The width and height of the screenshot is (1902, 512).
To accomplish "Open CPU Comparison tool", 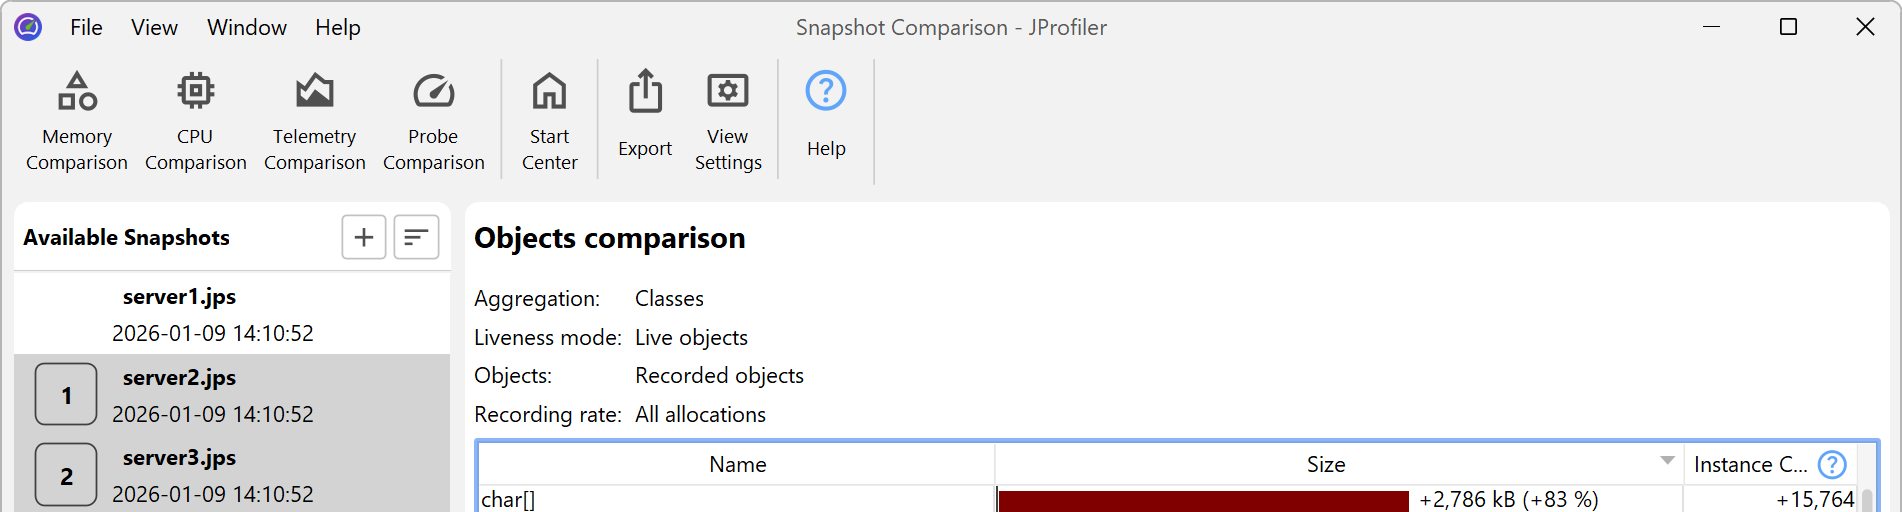I will [195, 120].
